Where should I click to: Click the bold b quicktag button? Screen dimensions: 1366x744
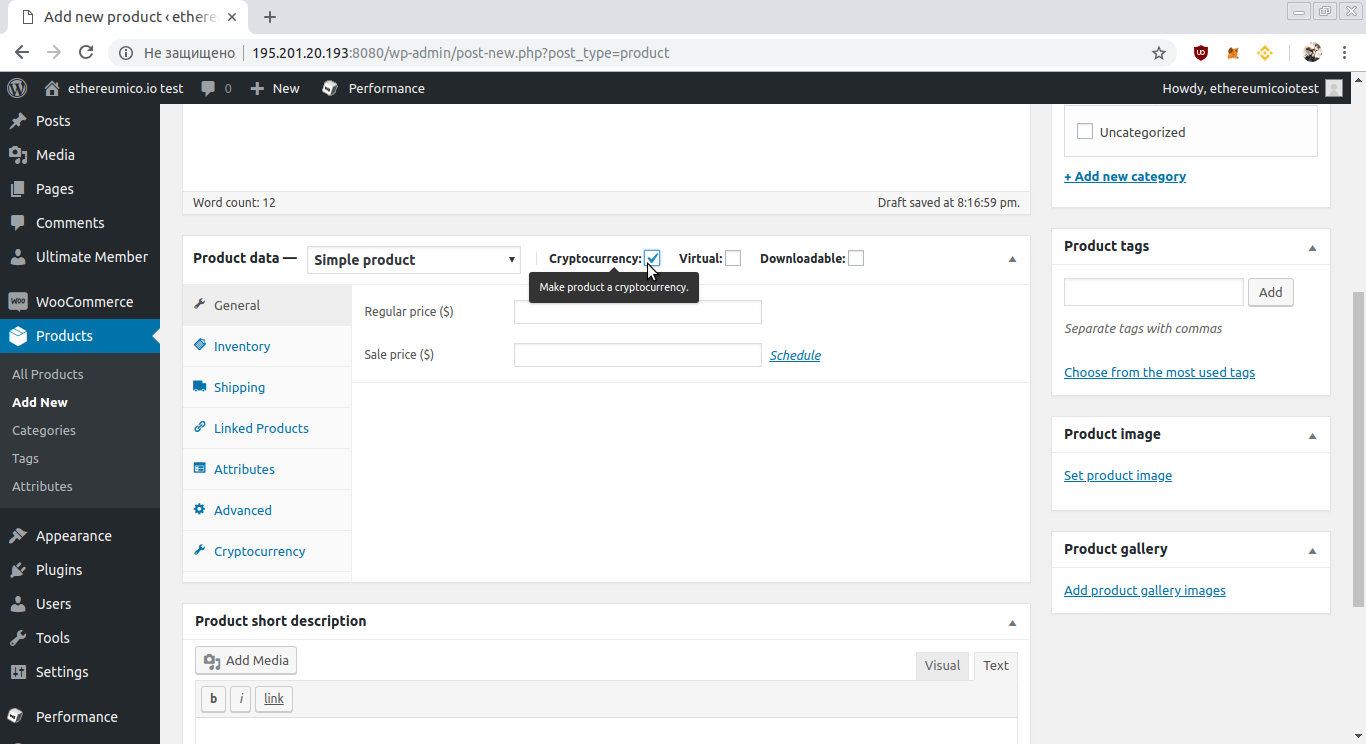[x=213, y=699]
